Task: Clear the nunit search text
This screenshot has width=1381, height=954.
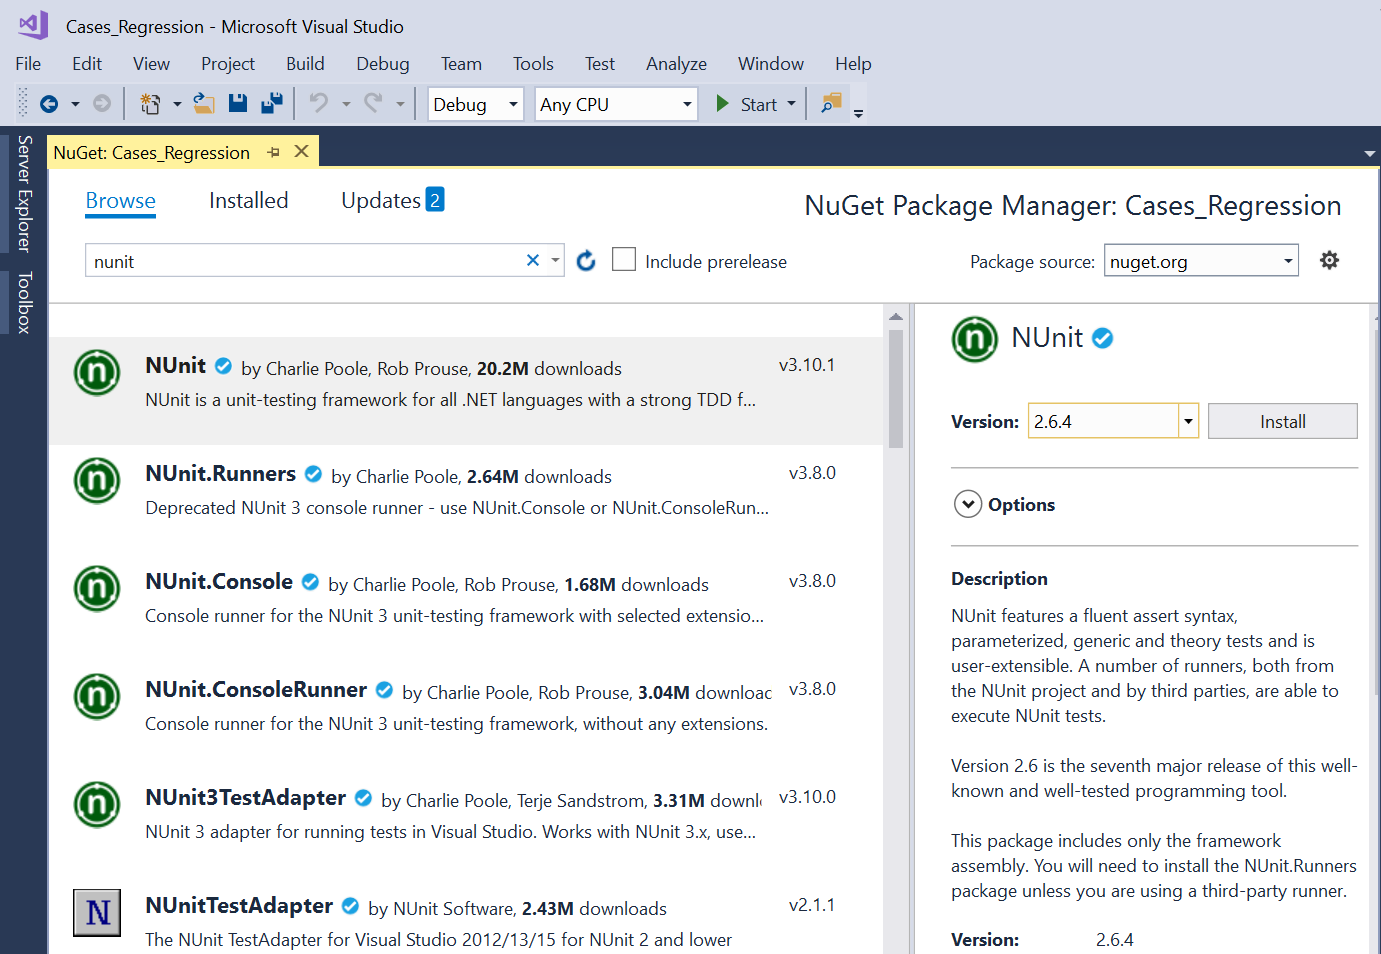Action: (x=533, y=261)
